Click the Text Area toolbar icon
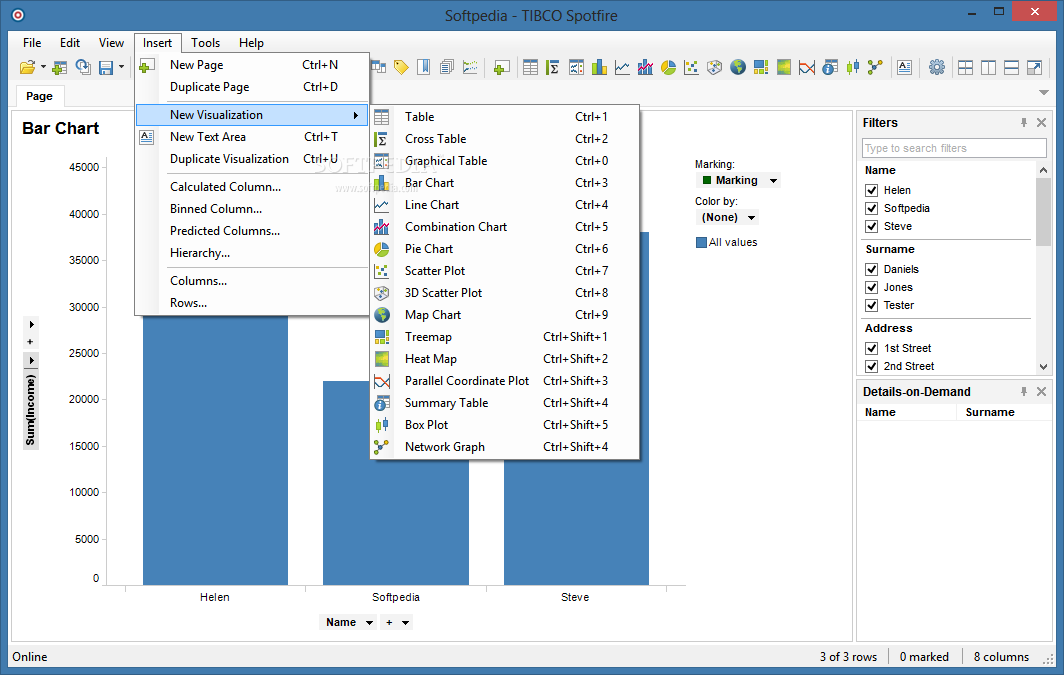This screenshot has height=675, width=1064. click(x=904, y=67)
